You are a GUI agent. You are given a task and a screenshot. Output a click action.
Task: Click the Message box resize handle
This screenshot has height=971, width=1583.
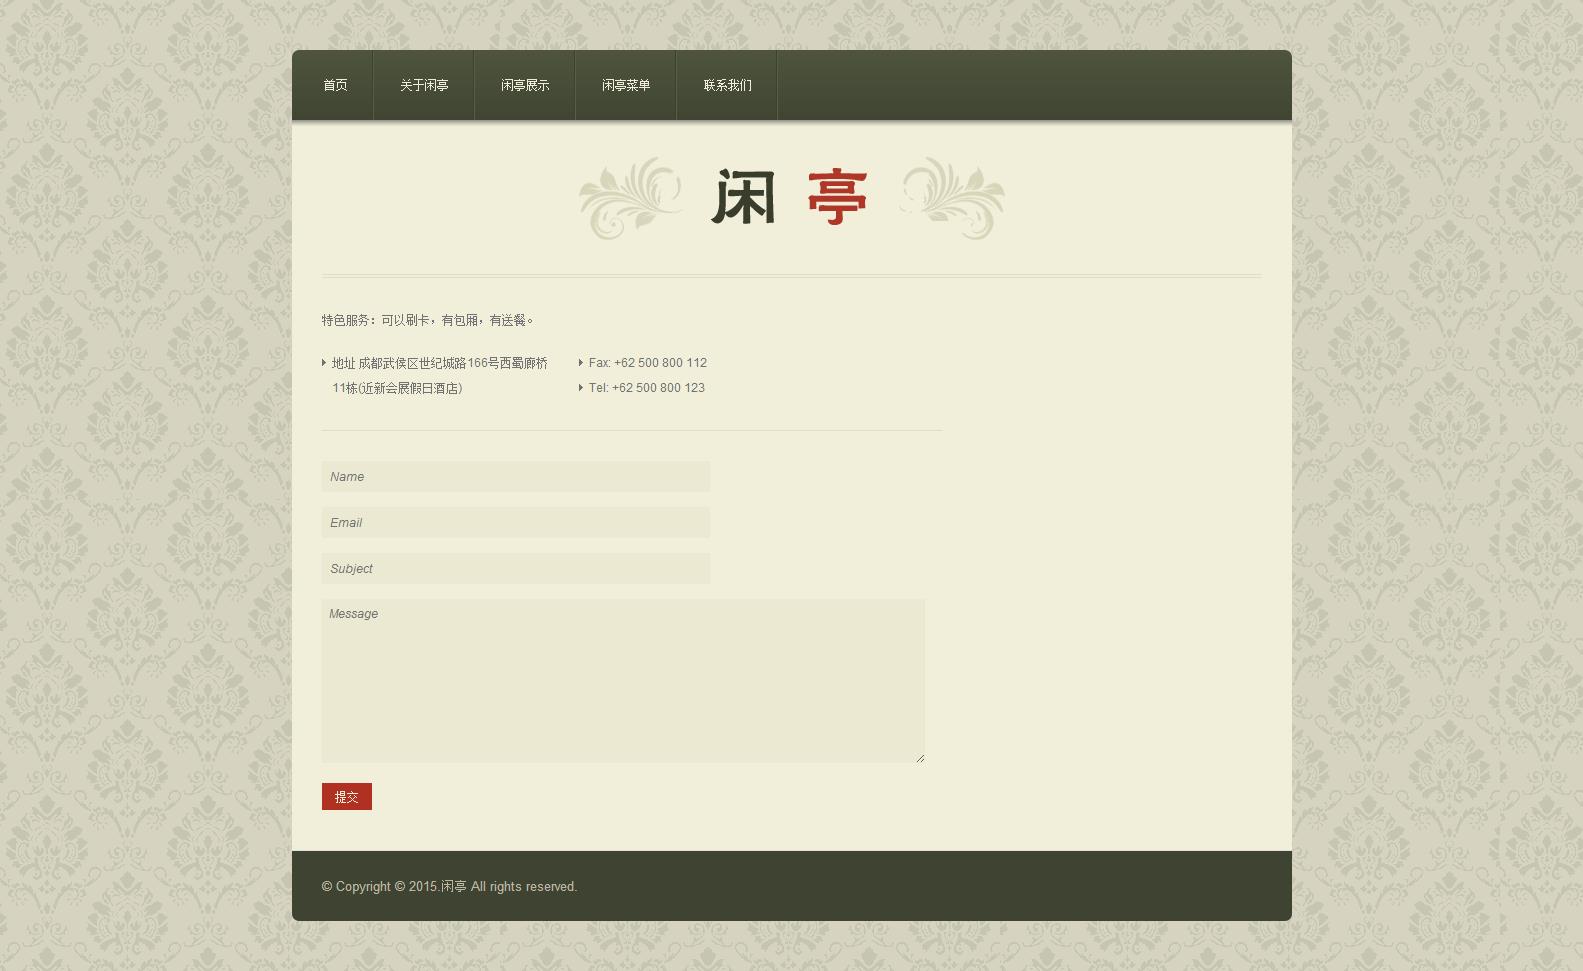[920, 758]
